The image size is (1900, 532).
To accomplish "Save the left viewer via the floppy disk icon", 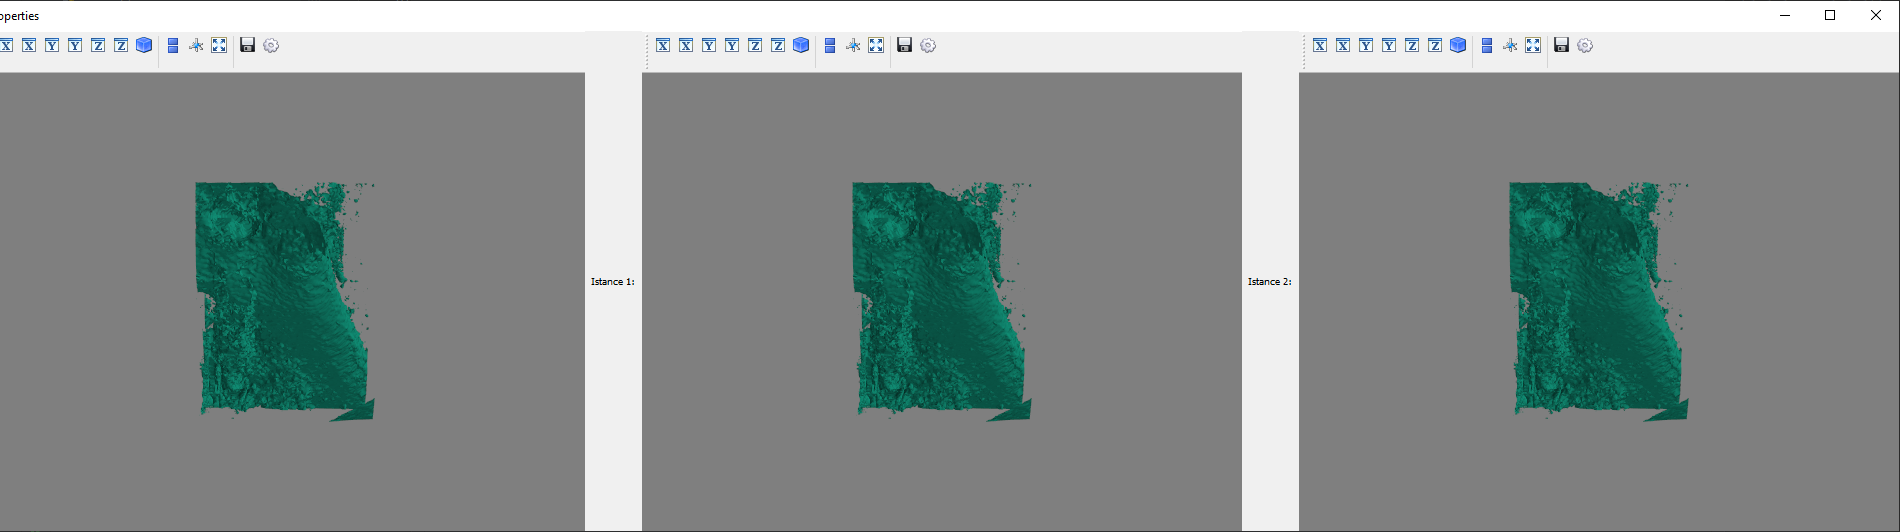I will (x=248, y=45).
